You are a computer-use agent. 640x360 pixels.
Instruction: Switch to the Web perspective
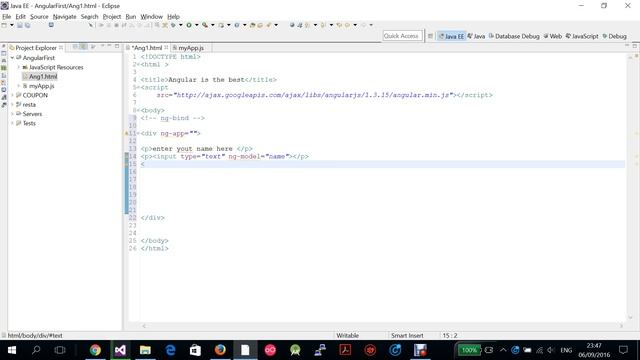coord(553,36)
